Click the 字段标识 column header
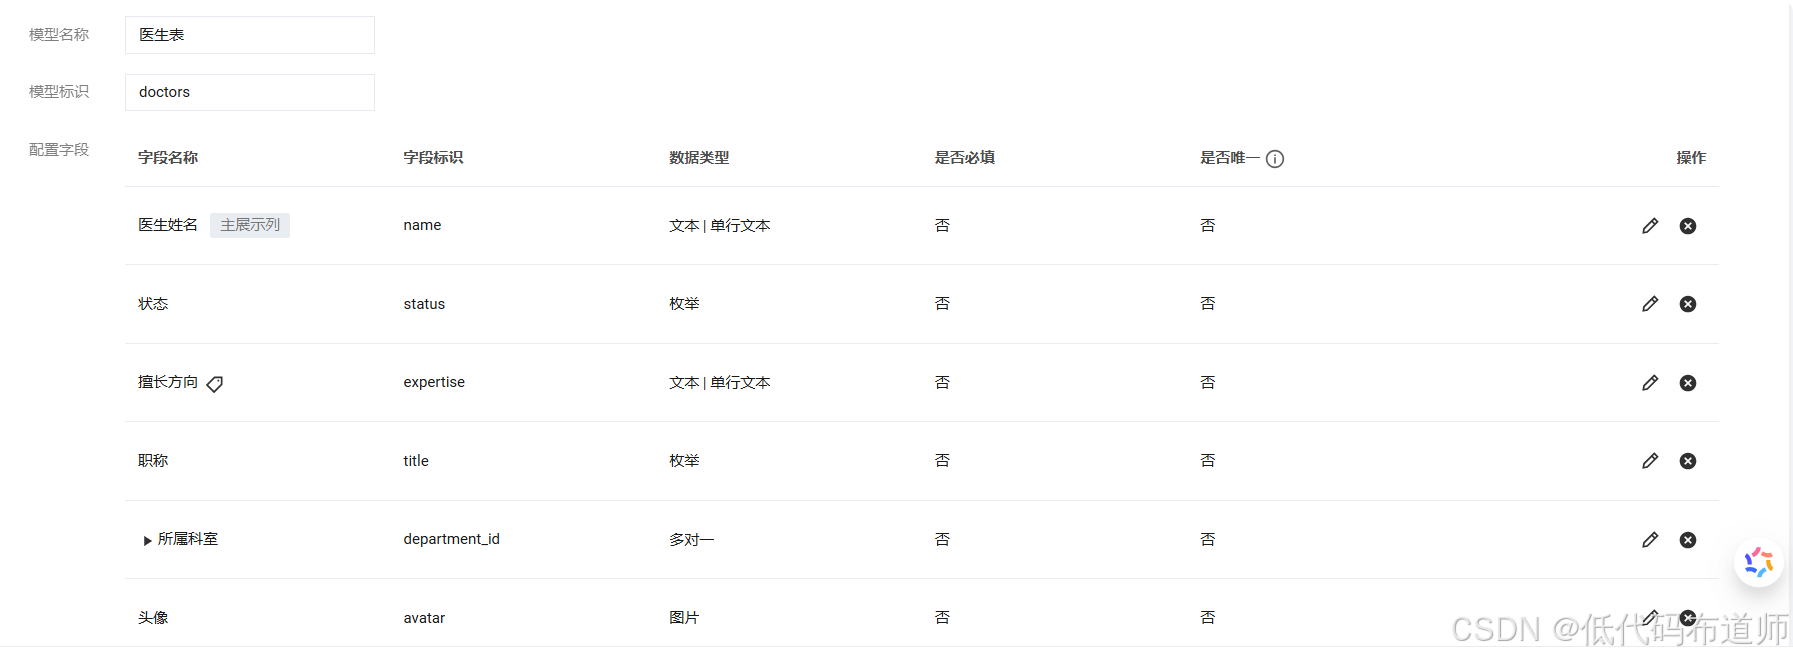 point(433,158)
